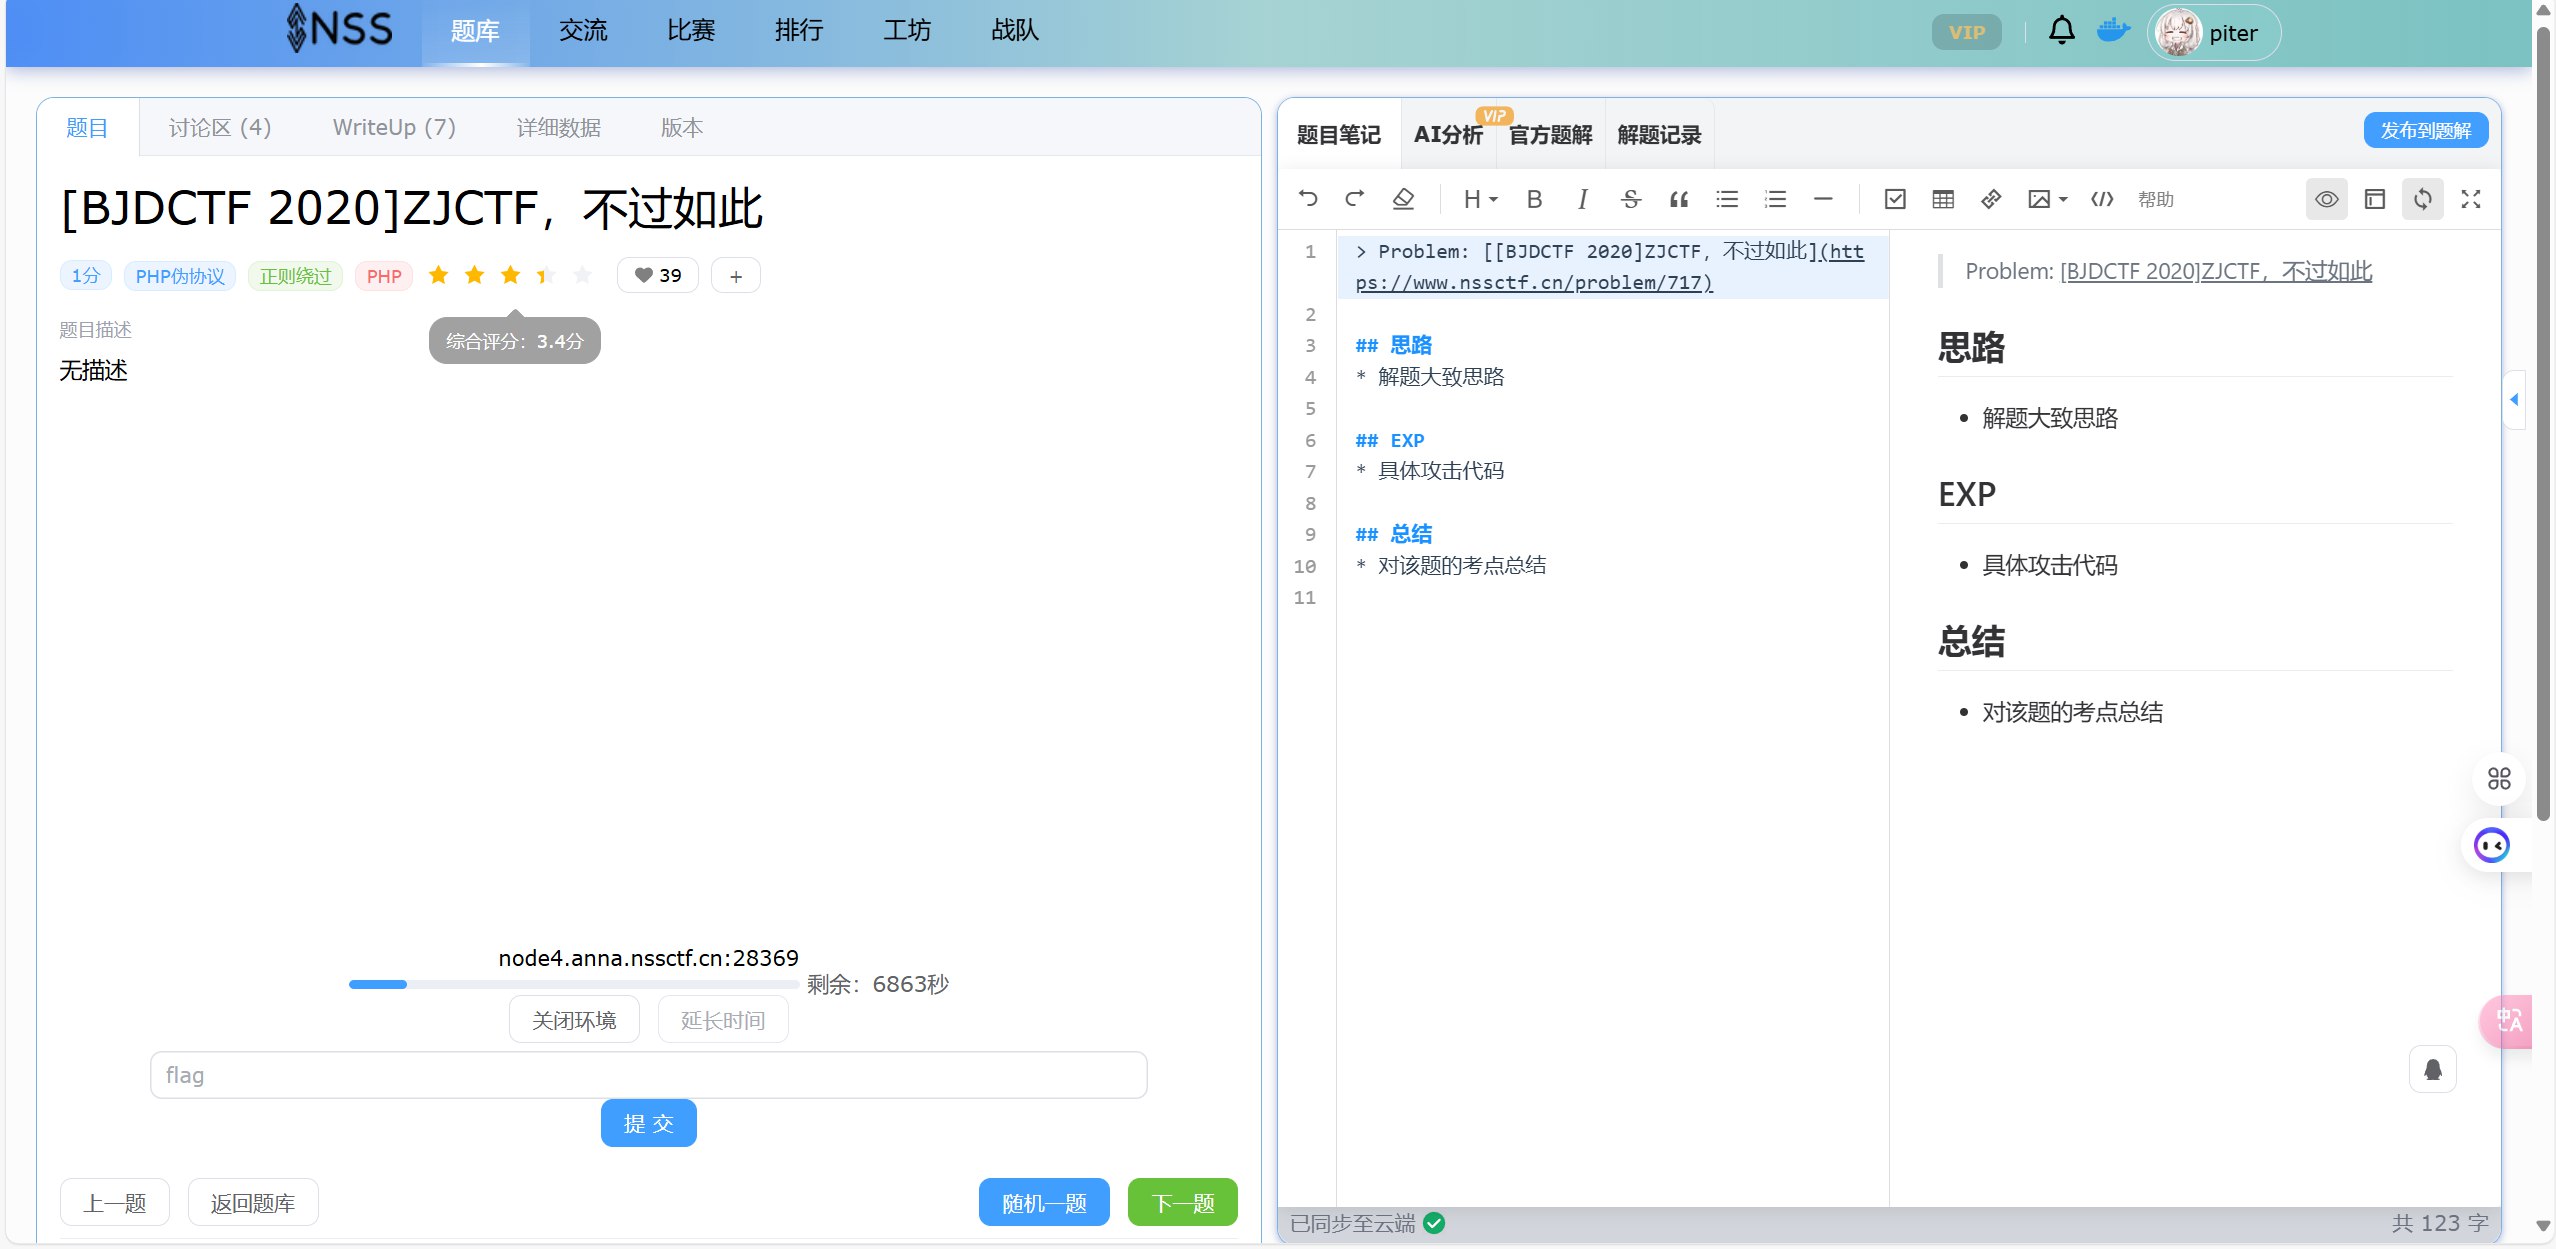The width and height of the screenshot is (2556, 1249).
Task: Click the Docker whale icon in header
Action: (2112, 31)
